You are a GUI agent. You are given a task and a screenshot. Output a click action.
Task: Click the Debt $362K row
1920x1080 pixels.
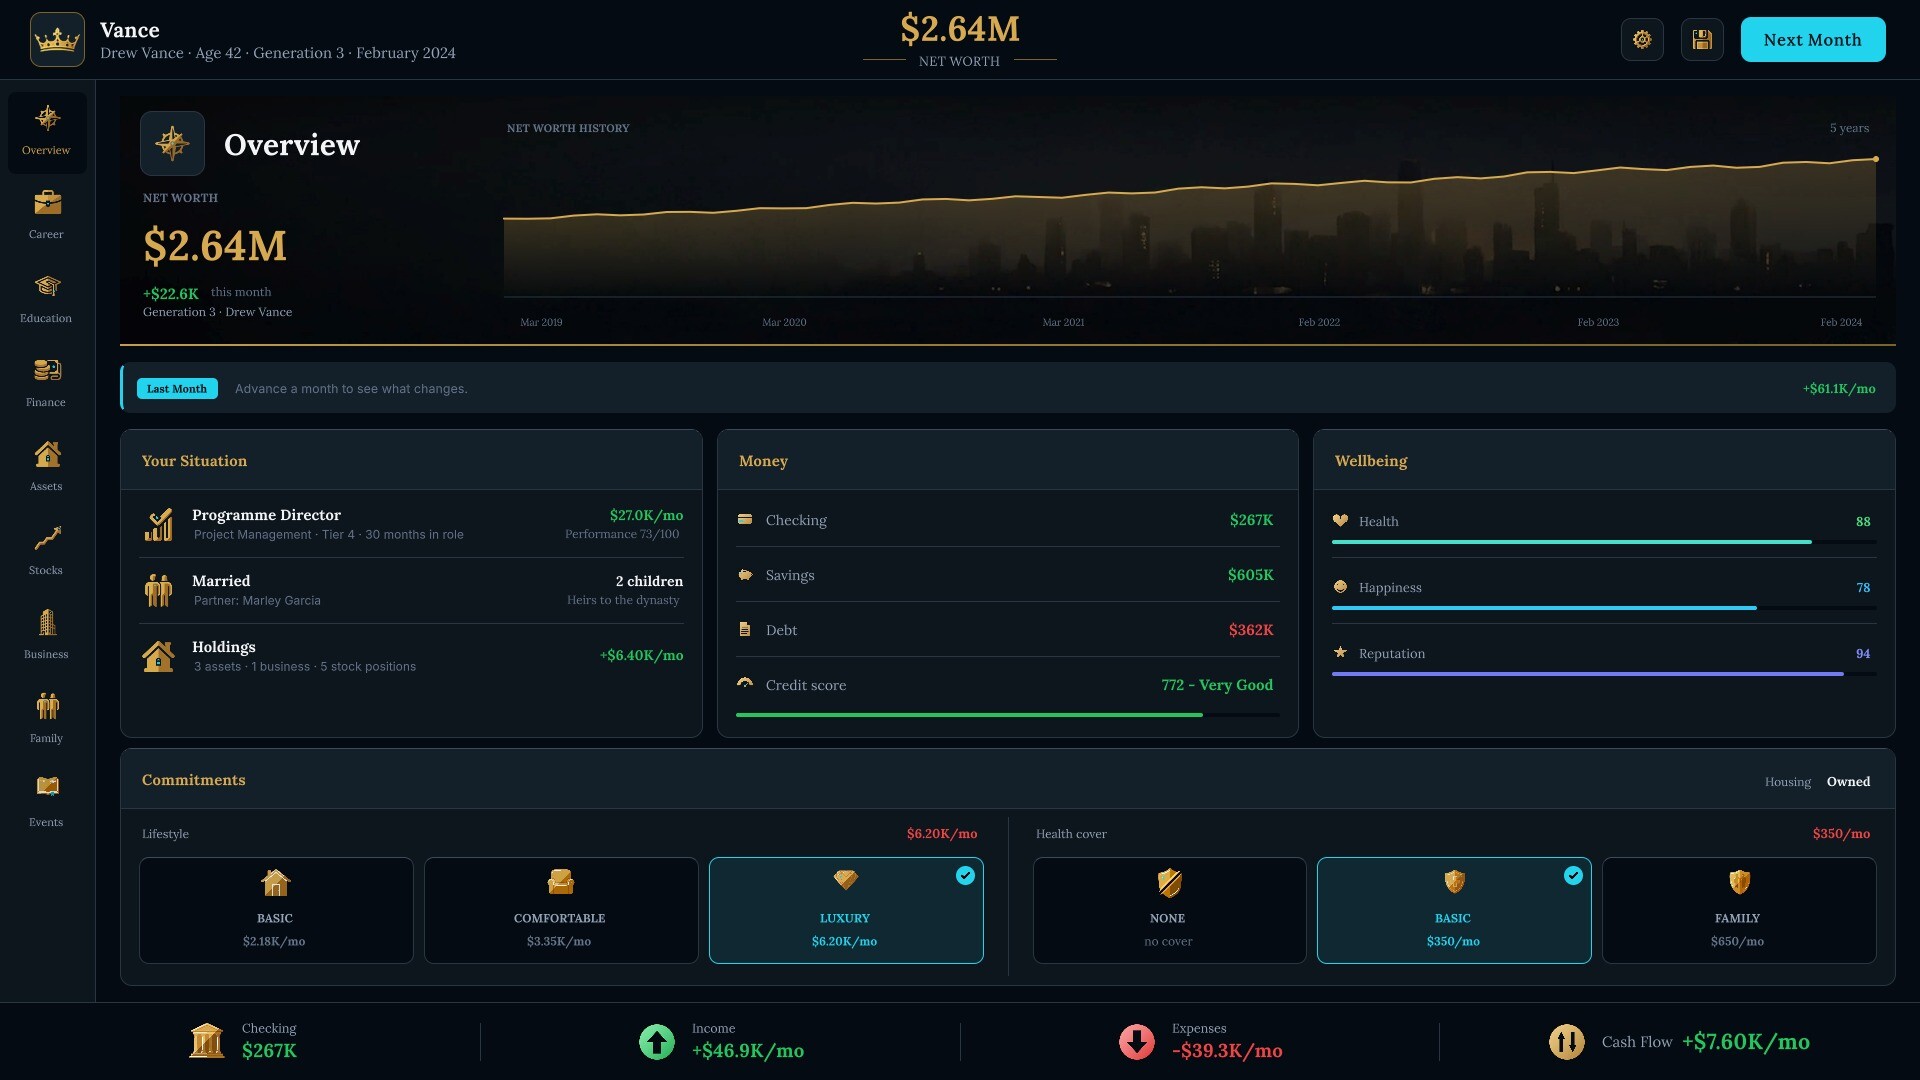coord(1006,630)
